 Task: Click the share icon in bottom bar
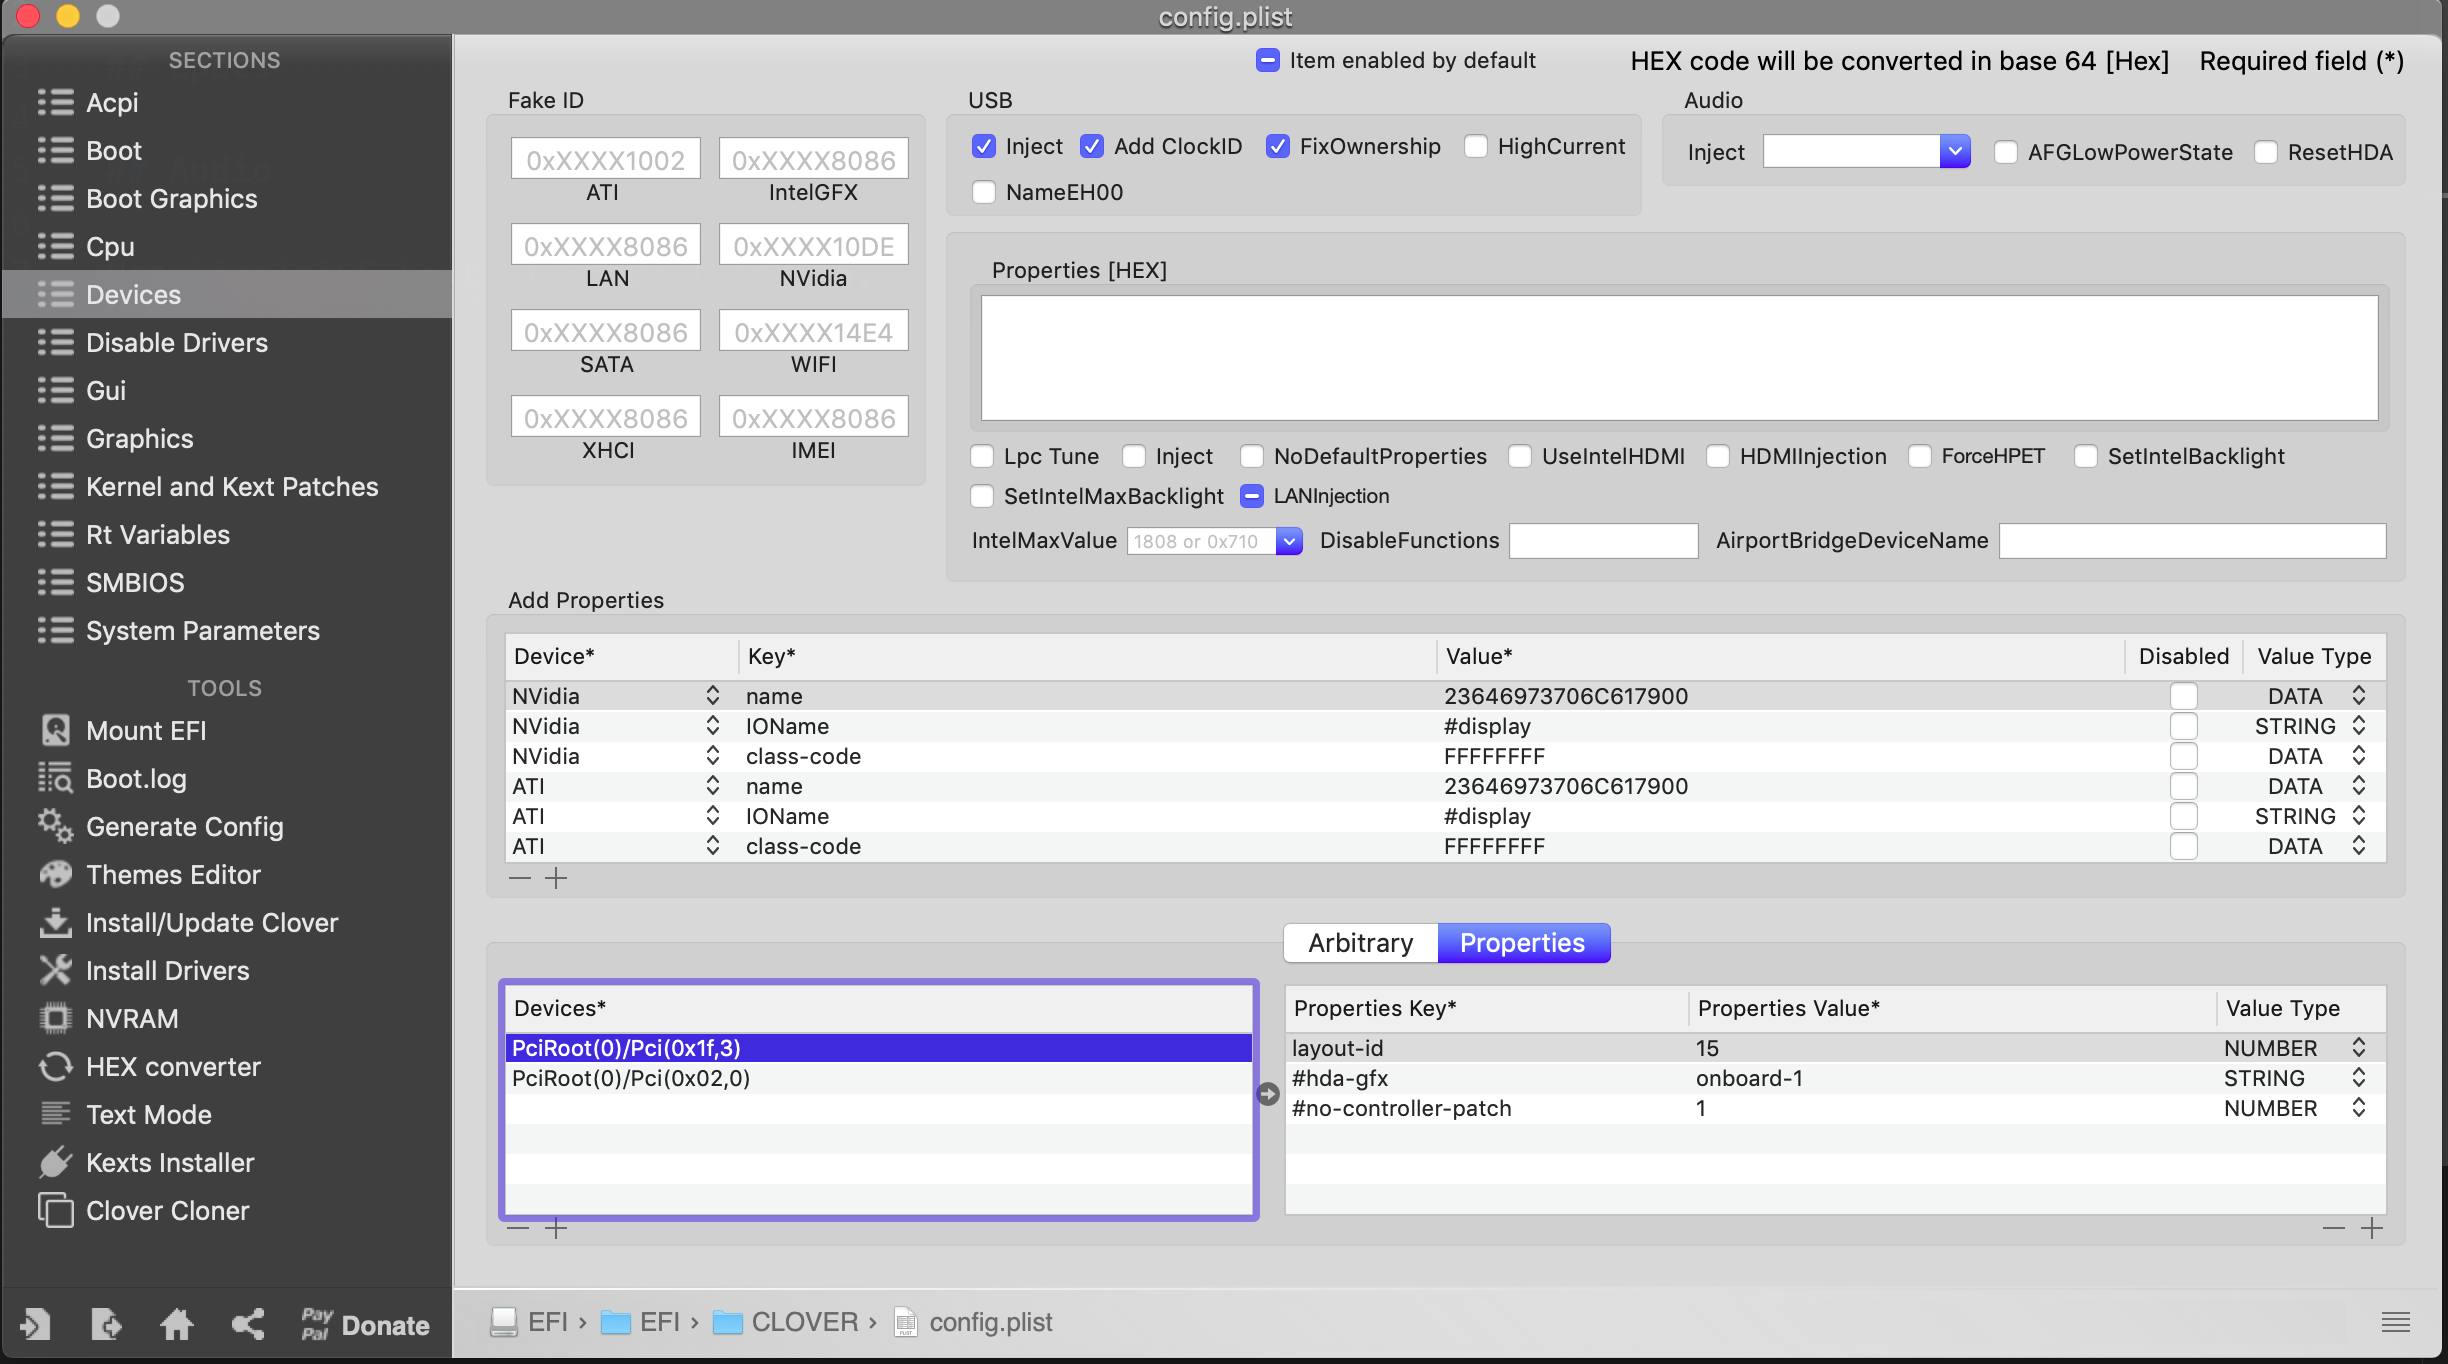coord(248,1324)
